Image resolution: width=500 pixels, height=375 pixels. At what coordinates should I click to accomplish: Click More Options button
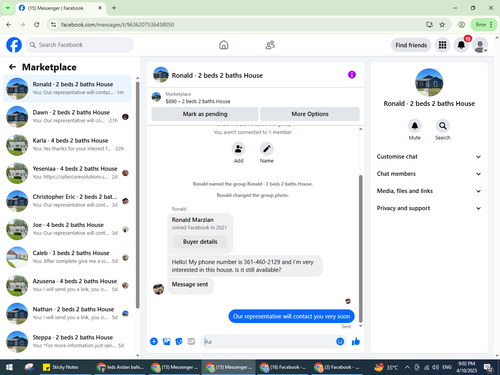click(x=310, y=114)
